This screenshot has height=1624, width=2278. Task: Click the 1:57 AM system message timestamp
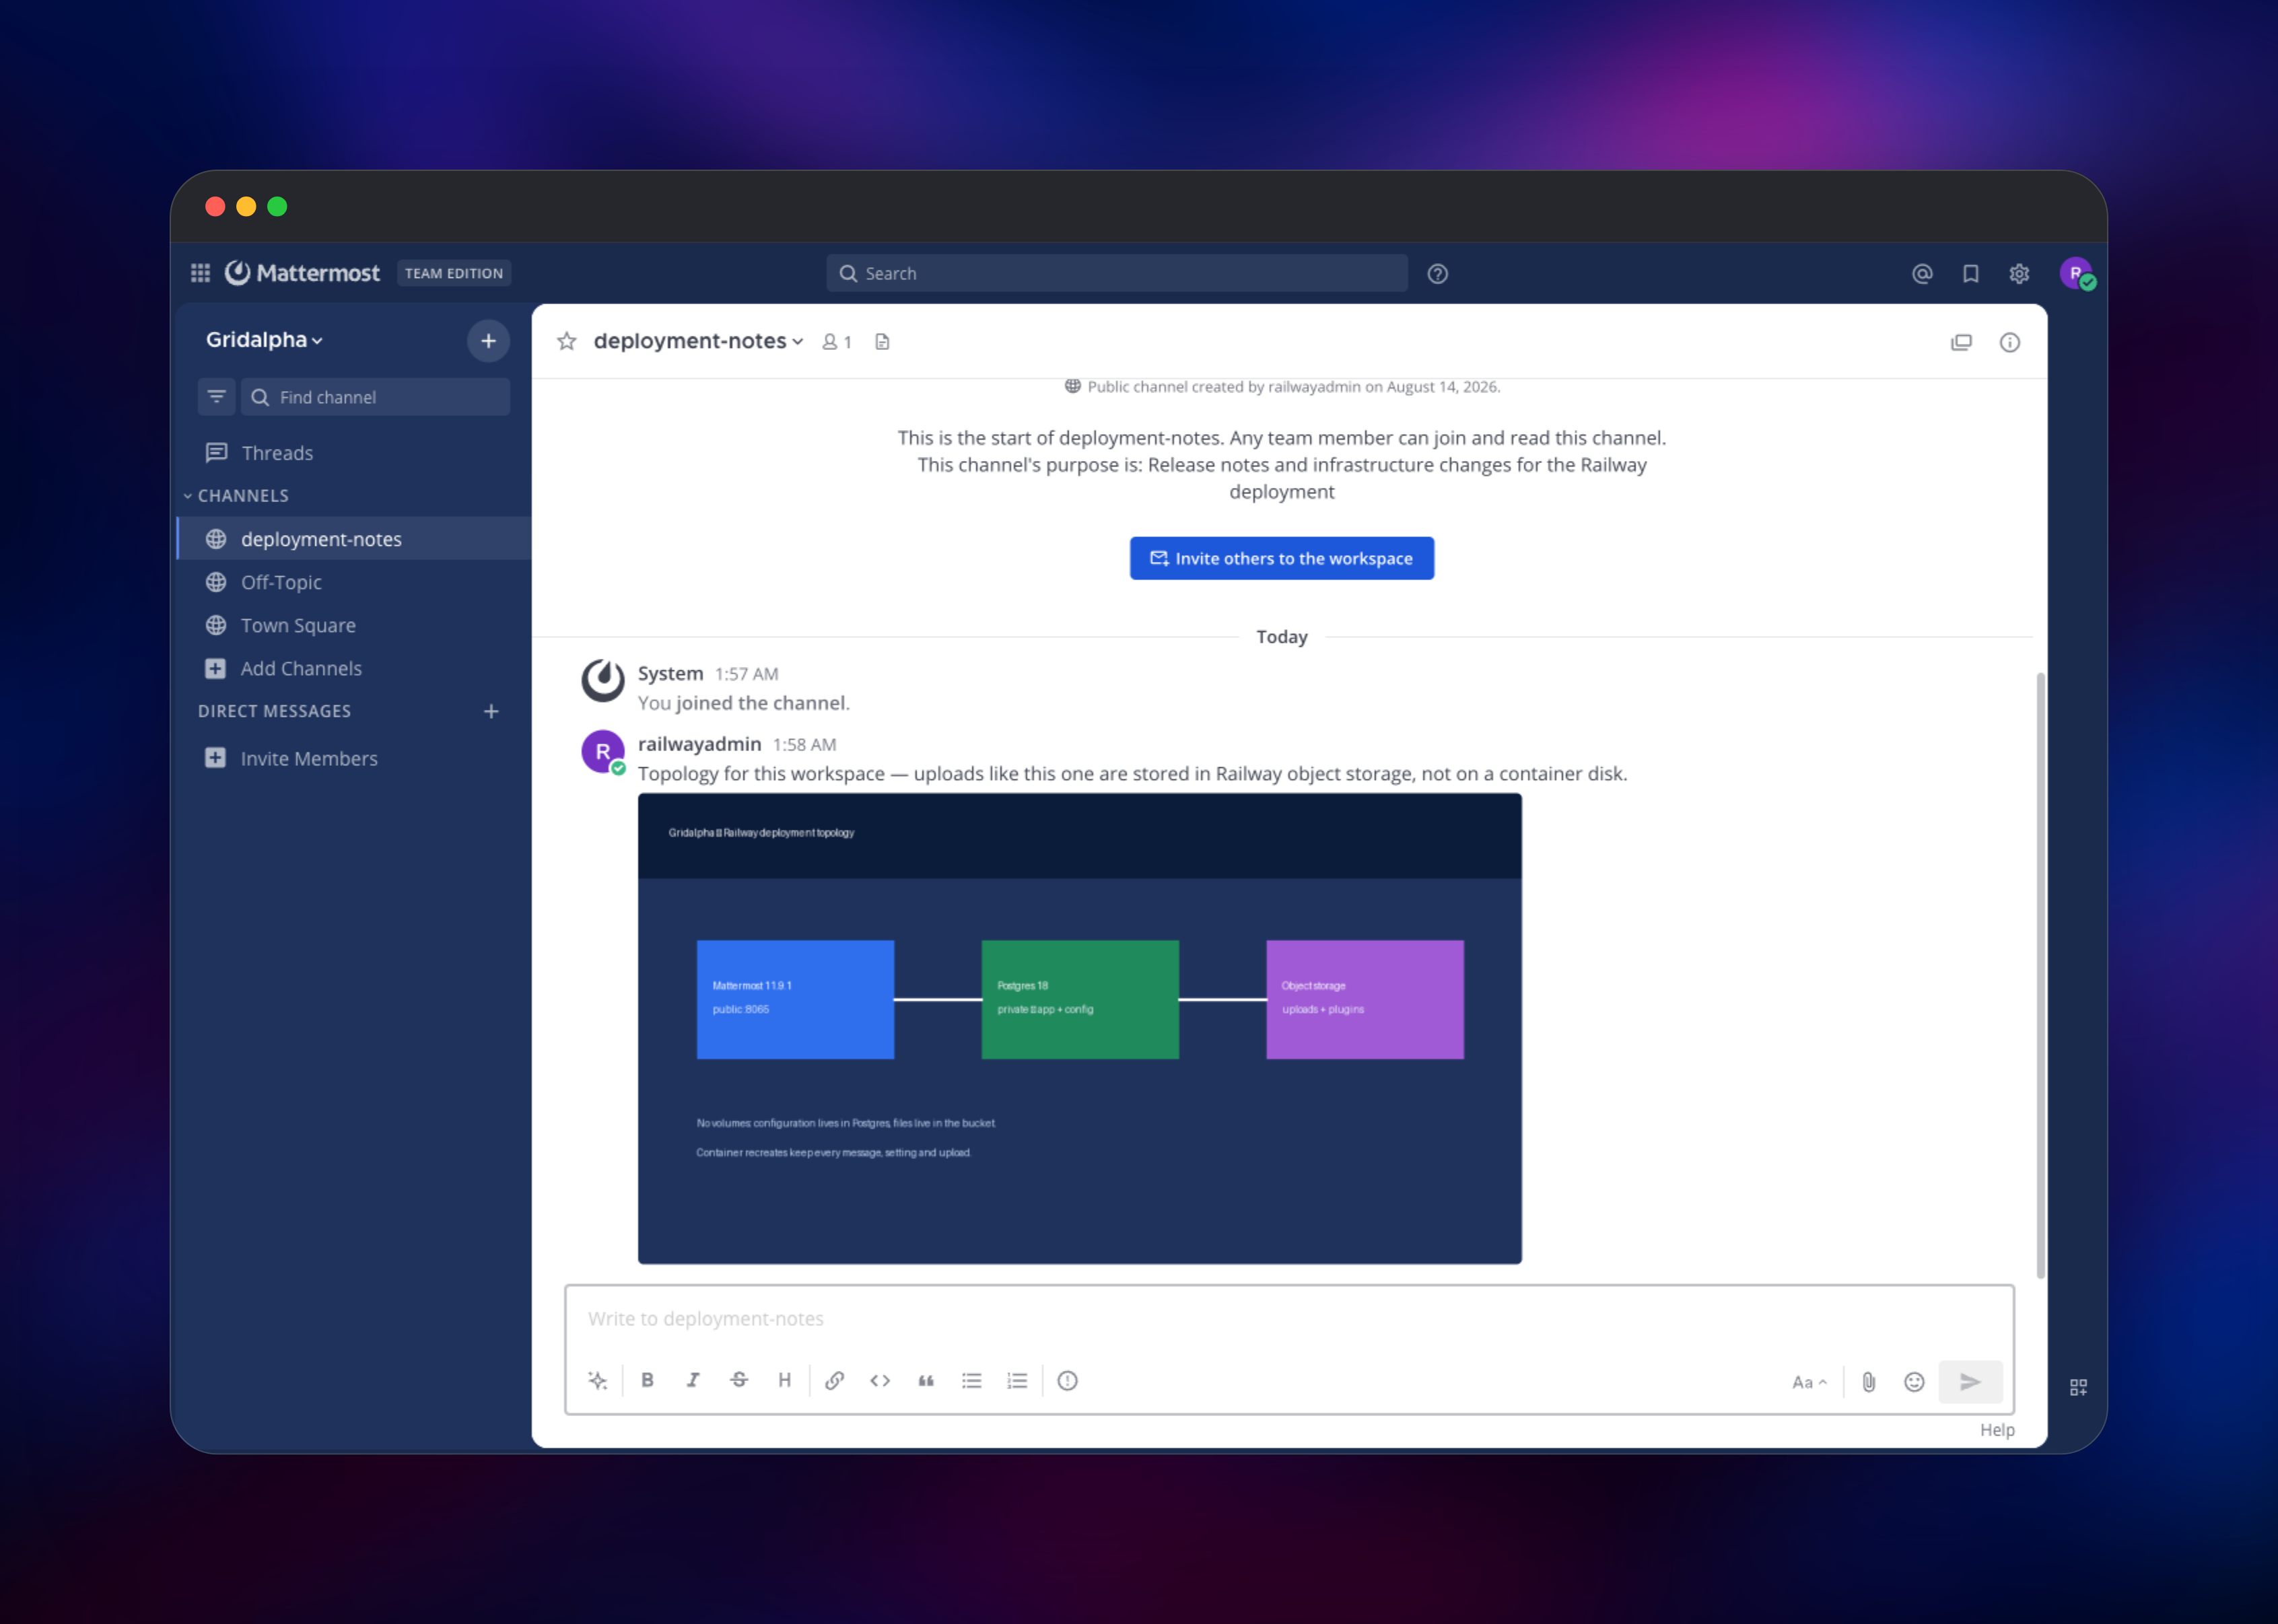[x=746, y=674]
